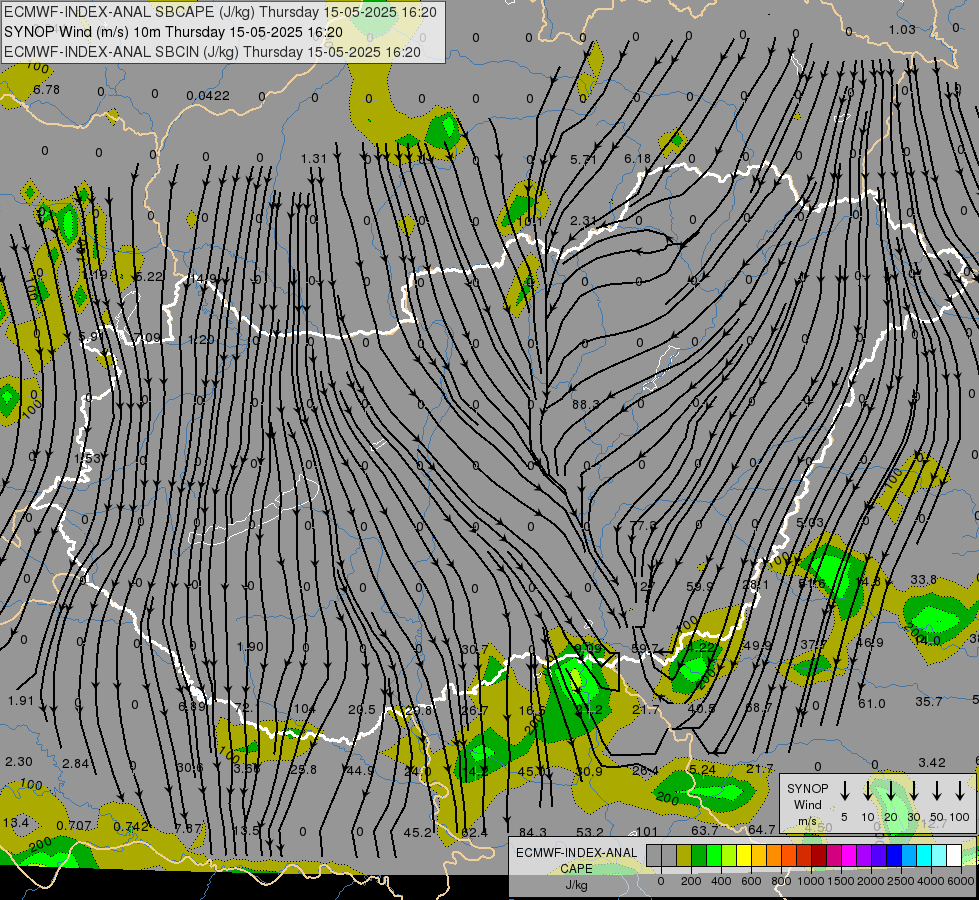The height and width of the screenshot is (900, 979).
Task: Click the wind arrow above 50 in the SYNOP Wind legend
Action: coord(937,790)
